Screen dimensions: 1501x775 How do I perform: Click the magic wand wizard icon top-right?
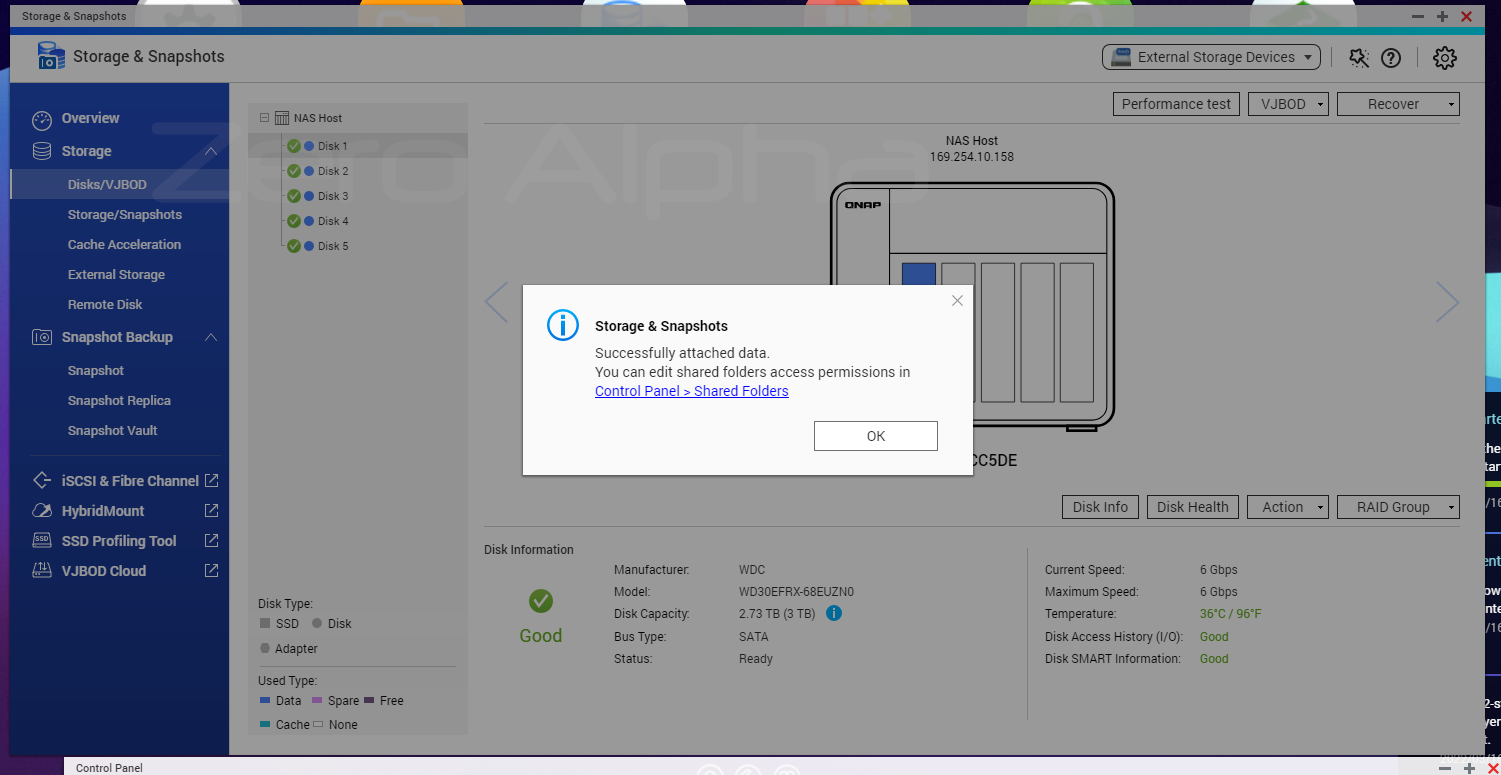pyautogui.click(x=1358, y=57)
